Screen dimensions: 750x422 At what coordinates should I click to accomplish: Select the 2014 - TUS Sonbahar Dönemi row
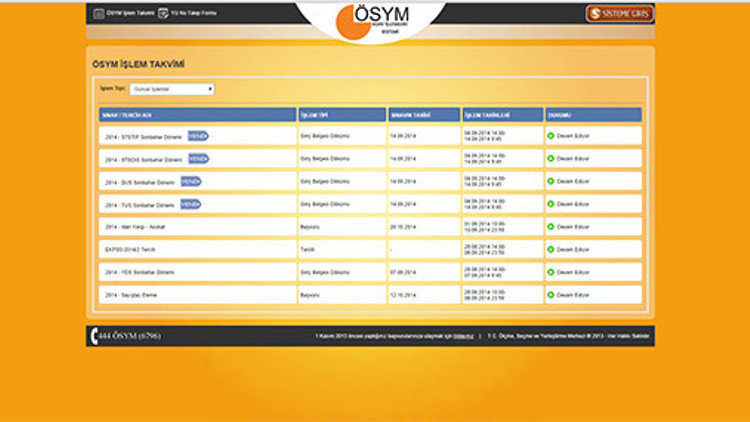pos(139,205)
